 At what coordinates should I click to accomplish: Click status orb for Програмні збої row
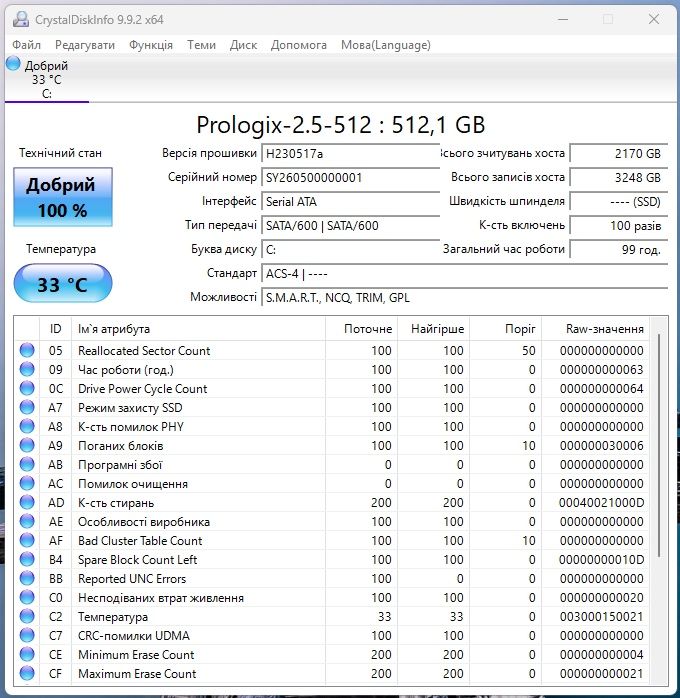pos(27,464)
